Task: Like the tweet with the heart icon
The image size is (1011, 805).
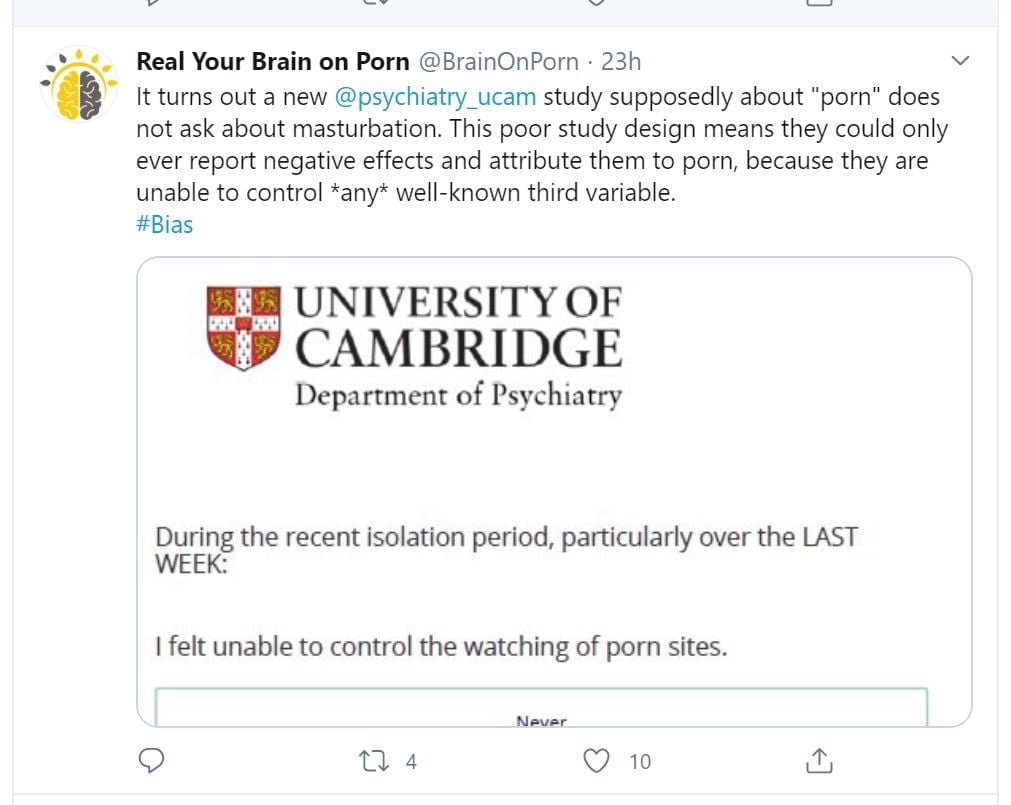Action: [597, 761]
